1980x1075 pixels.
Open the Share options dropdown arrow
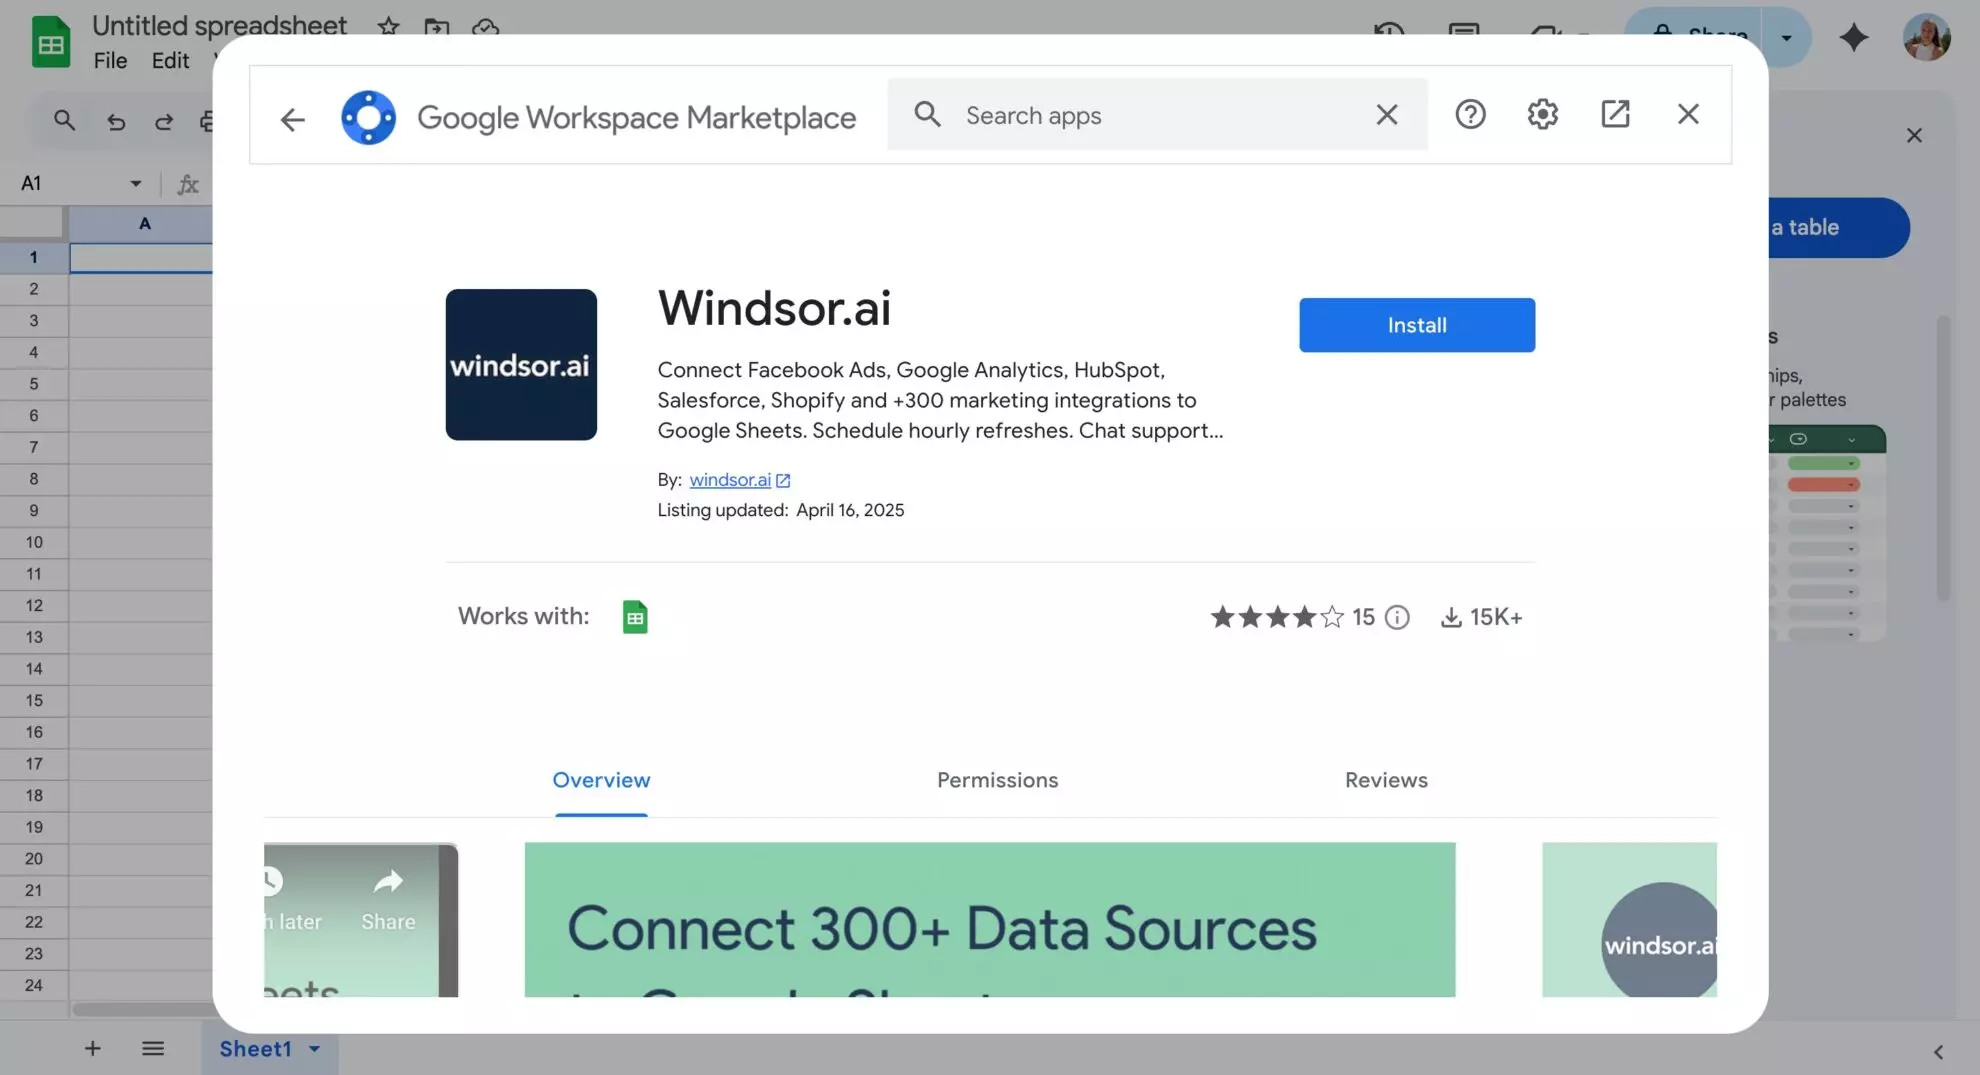[x=1786, y=37]
